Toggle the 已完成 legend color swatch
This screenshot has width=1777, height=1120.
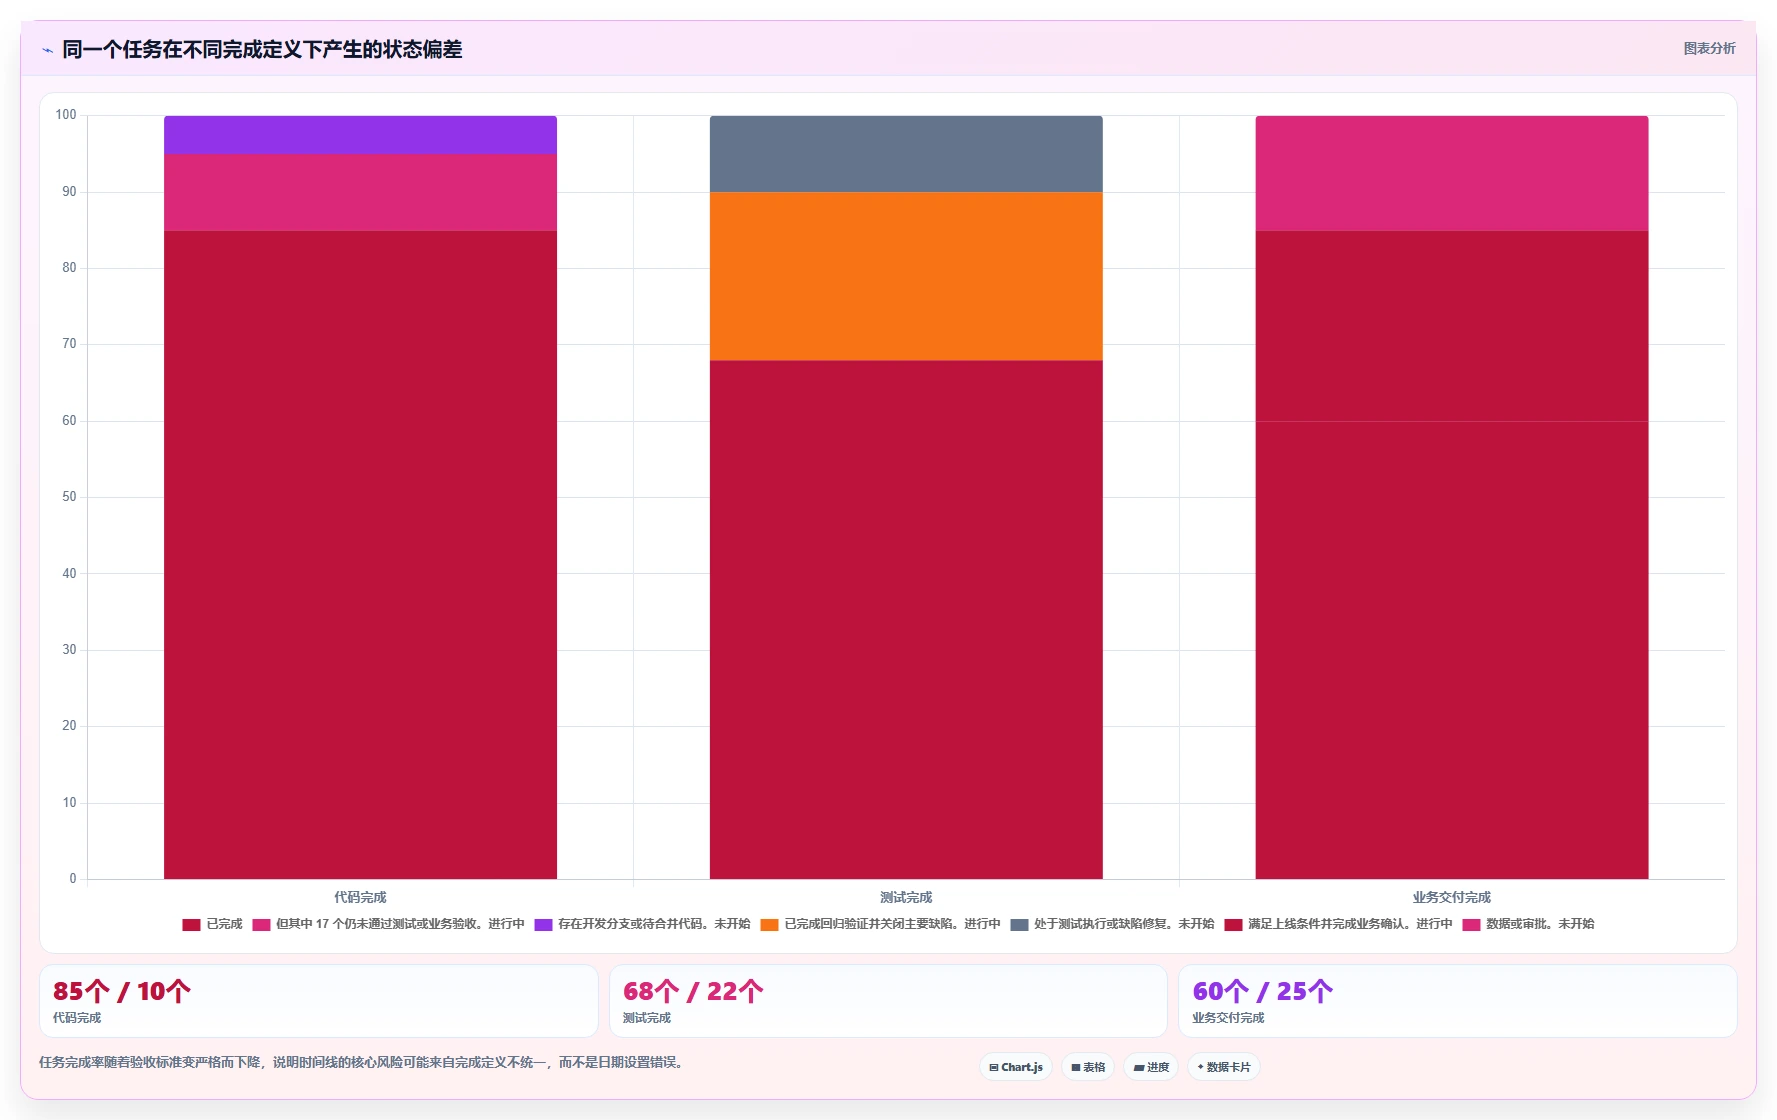point(191,925)
